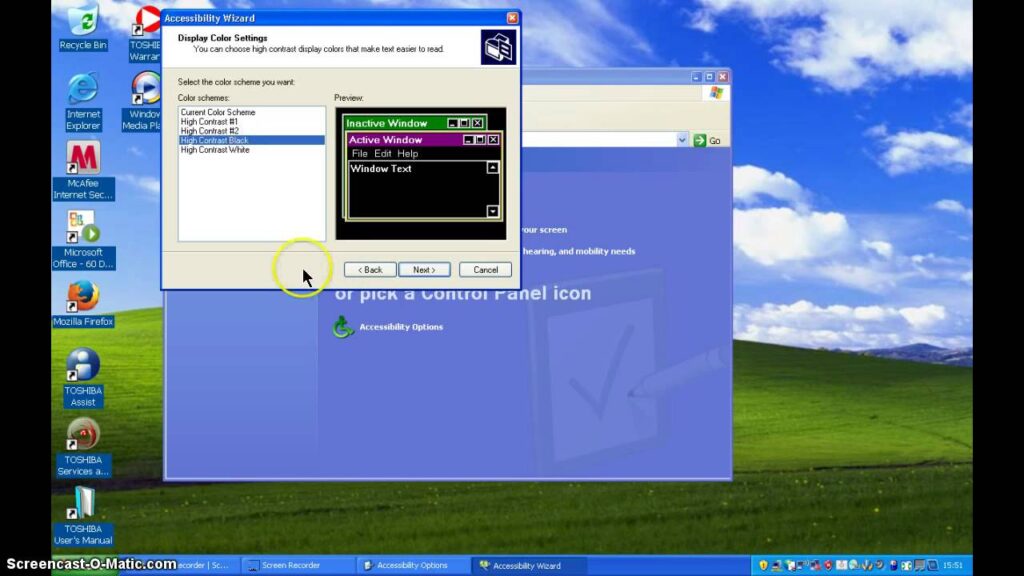The width and height of the screenshot is (1024, 576).
Task: Select High Contrast Black scheme
Action: pos(251,140)
